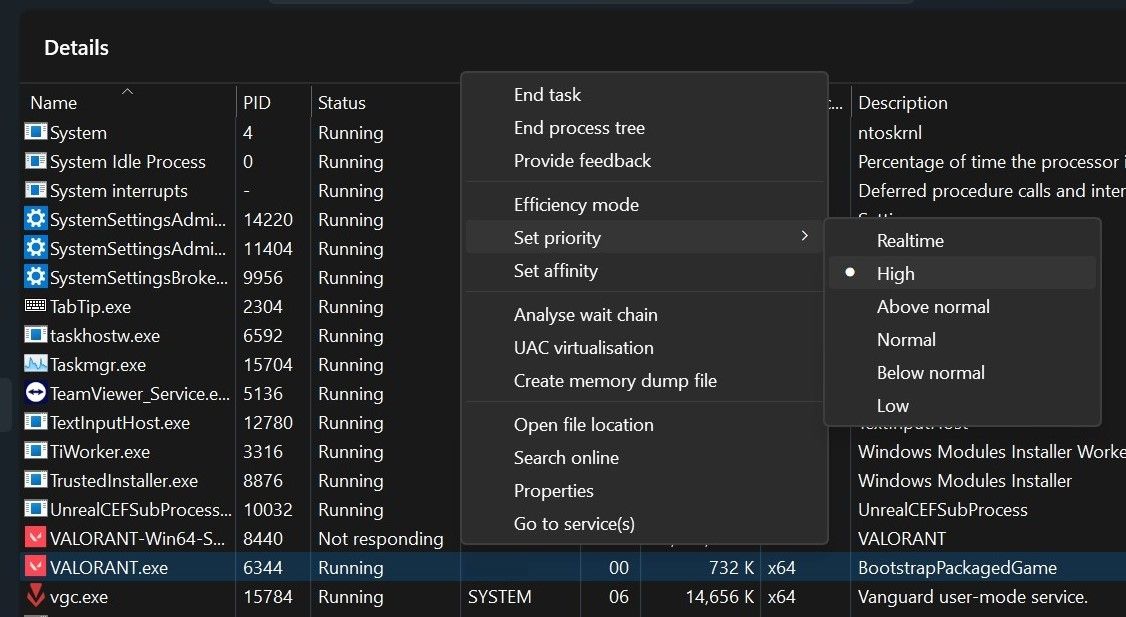1126x617 pixels.
Task: Click the SystemSettingsBroker gear icon
Action: coord(36,277)
